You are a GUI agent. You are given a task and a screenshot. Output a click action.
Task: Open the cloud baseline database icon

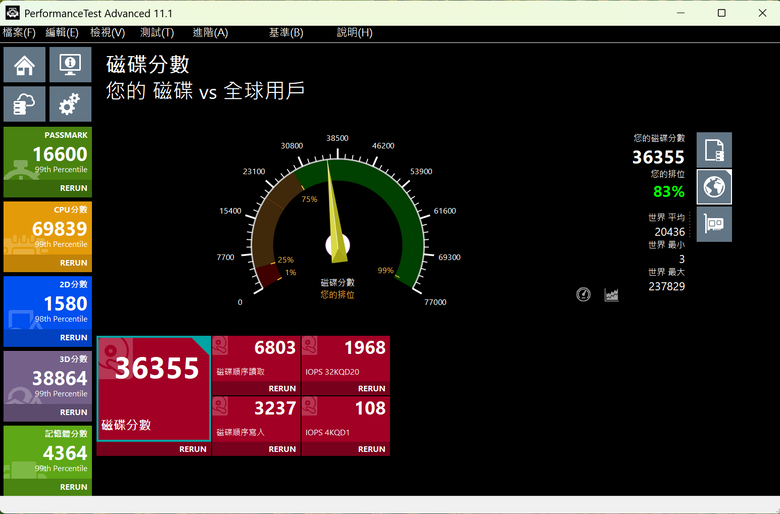click(24, 104)
